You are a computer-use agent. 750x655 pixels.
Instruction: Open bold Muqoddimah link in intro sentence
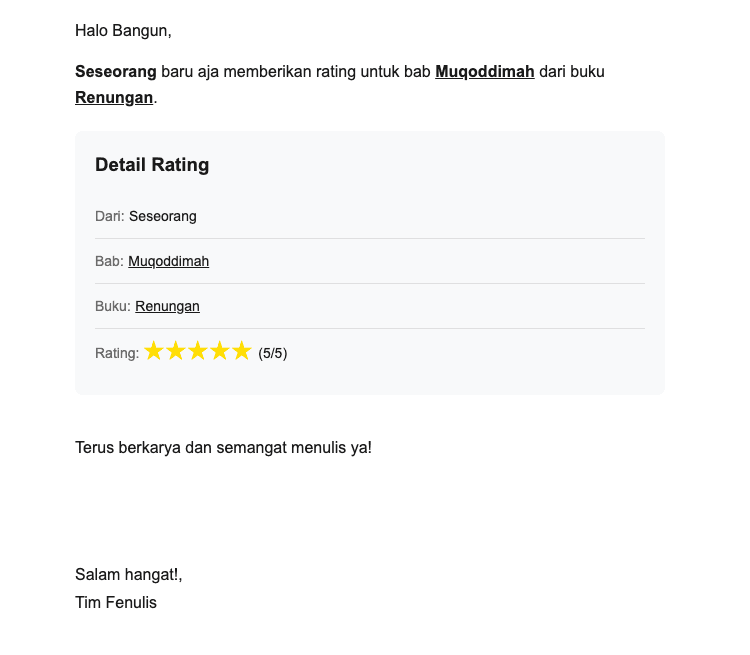(485, 72)
